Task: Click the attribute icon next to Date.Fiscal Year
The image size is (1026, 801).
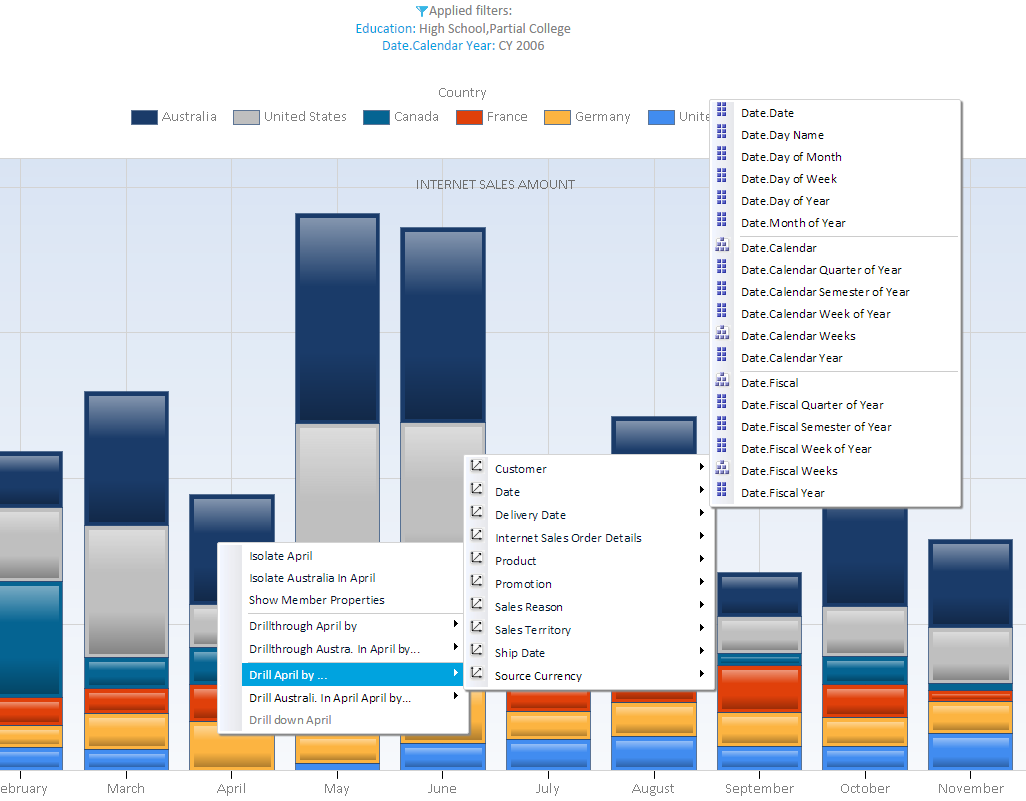Action: pyautogui.click(x=721, y=490)
